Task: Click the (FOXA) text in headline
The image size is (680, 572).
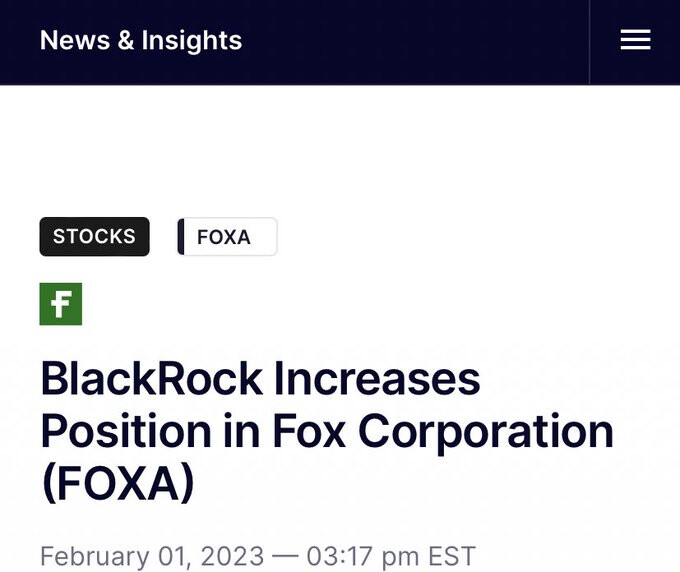Action: point(118,483)
